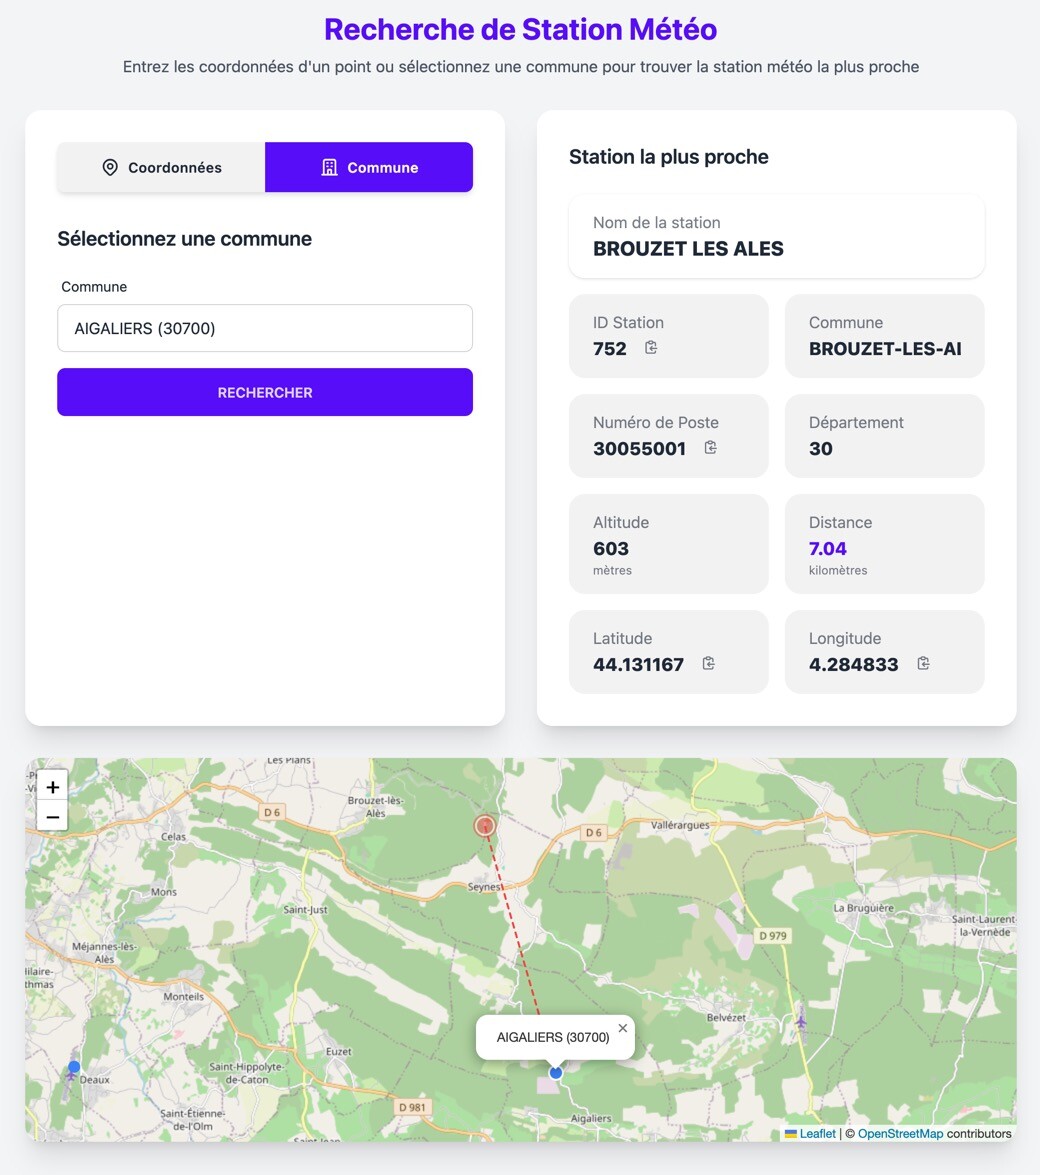Copy the Longitude value 4.284833

(923, 663)
